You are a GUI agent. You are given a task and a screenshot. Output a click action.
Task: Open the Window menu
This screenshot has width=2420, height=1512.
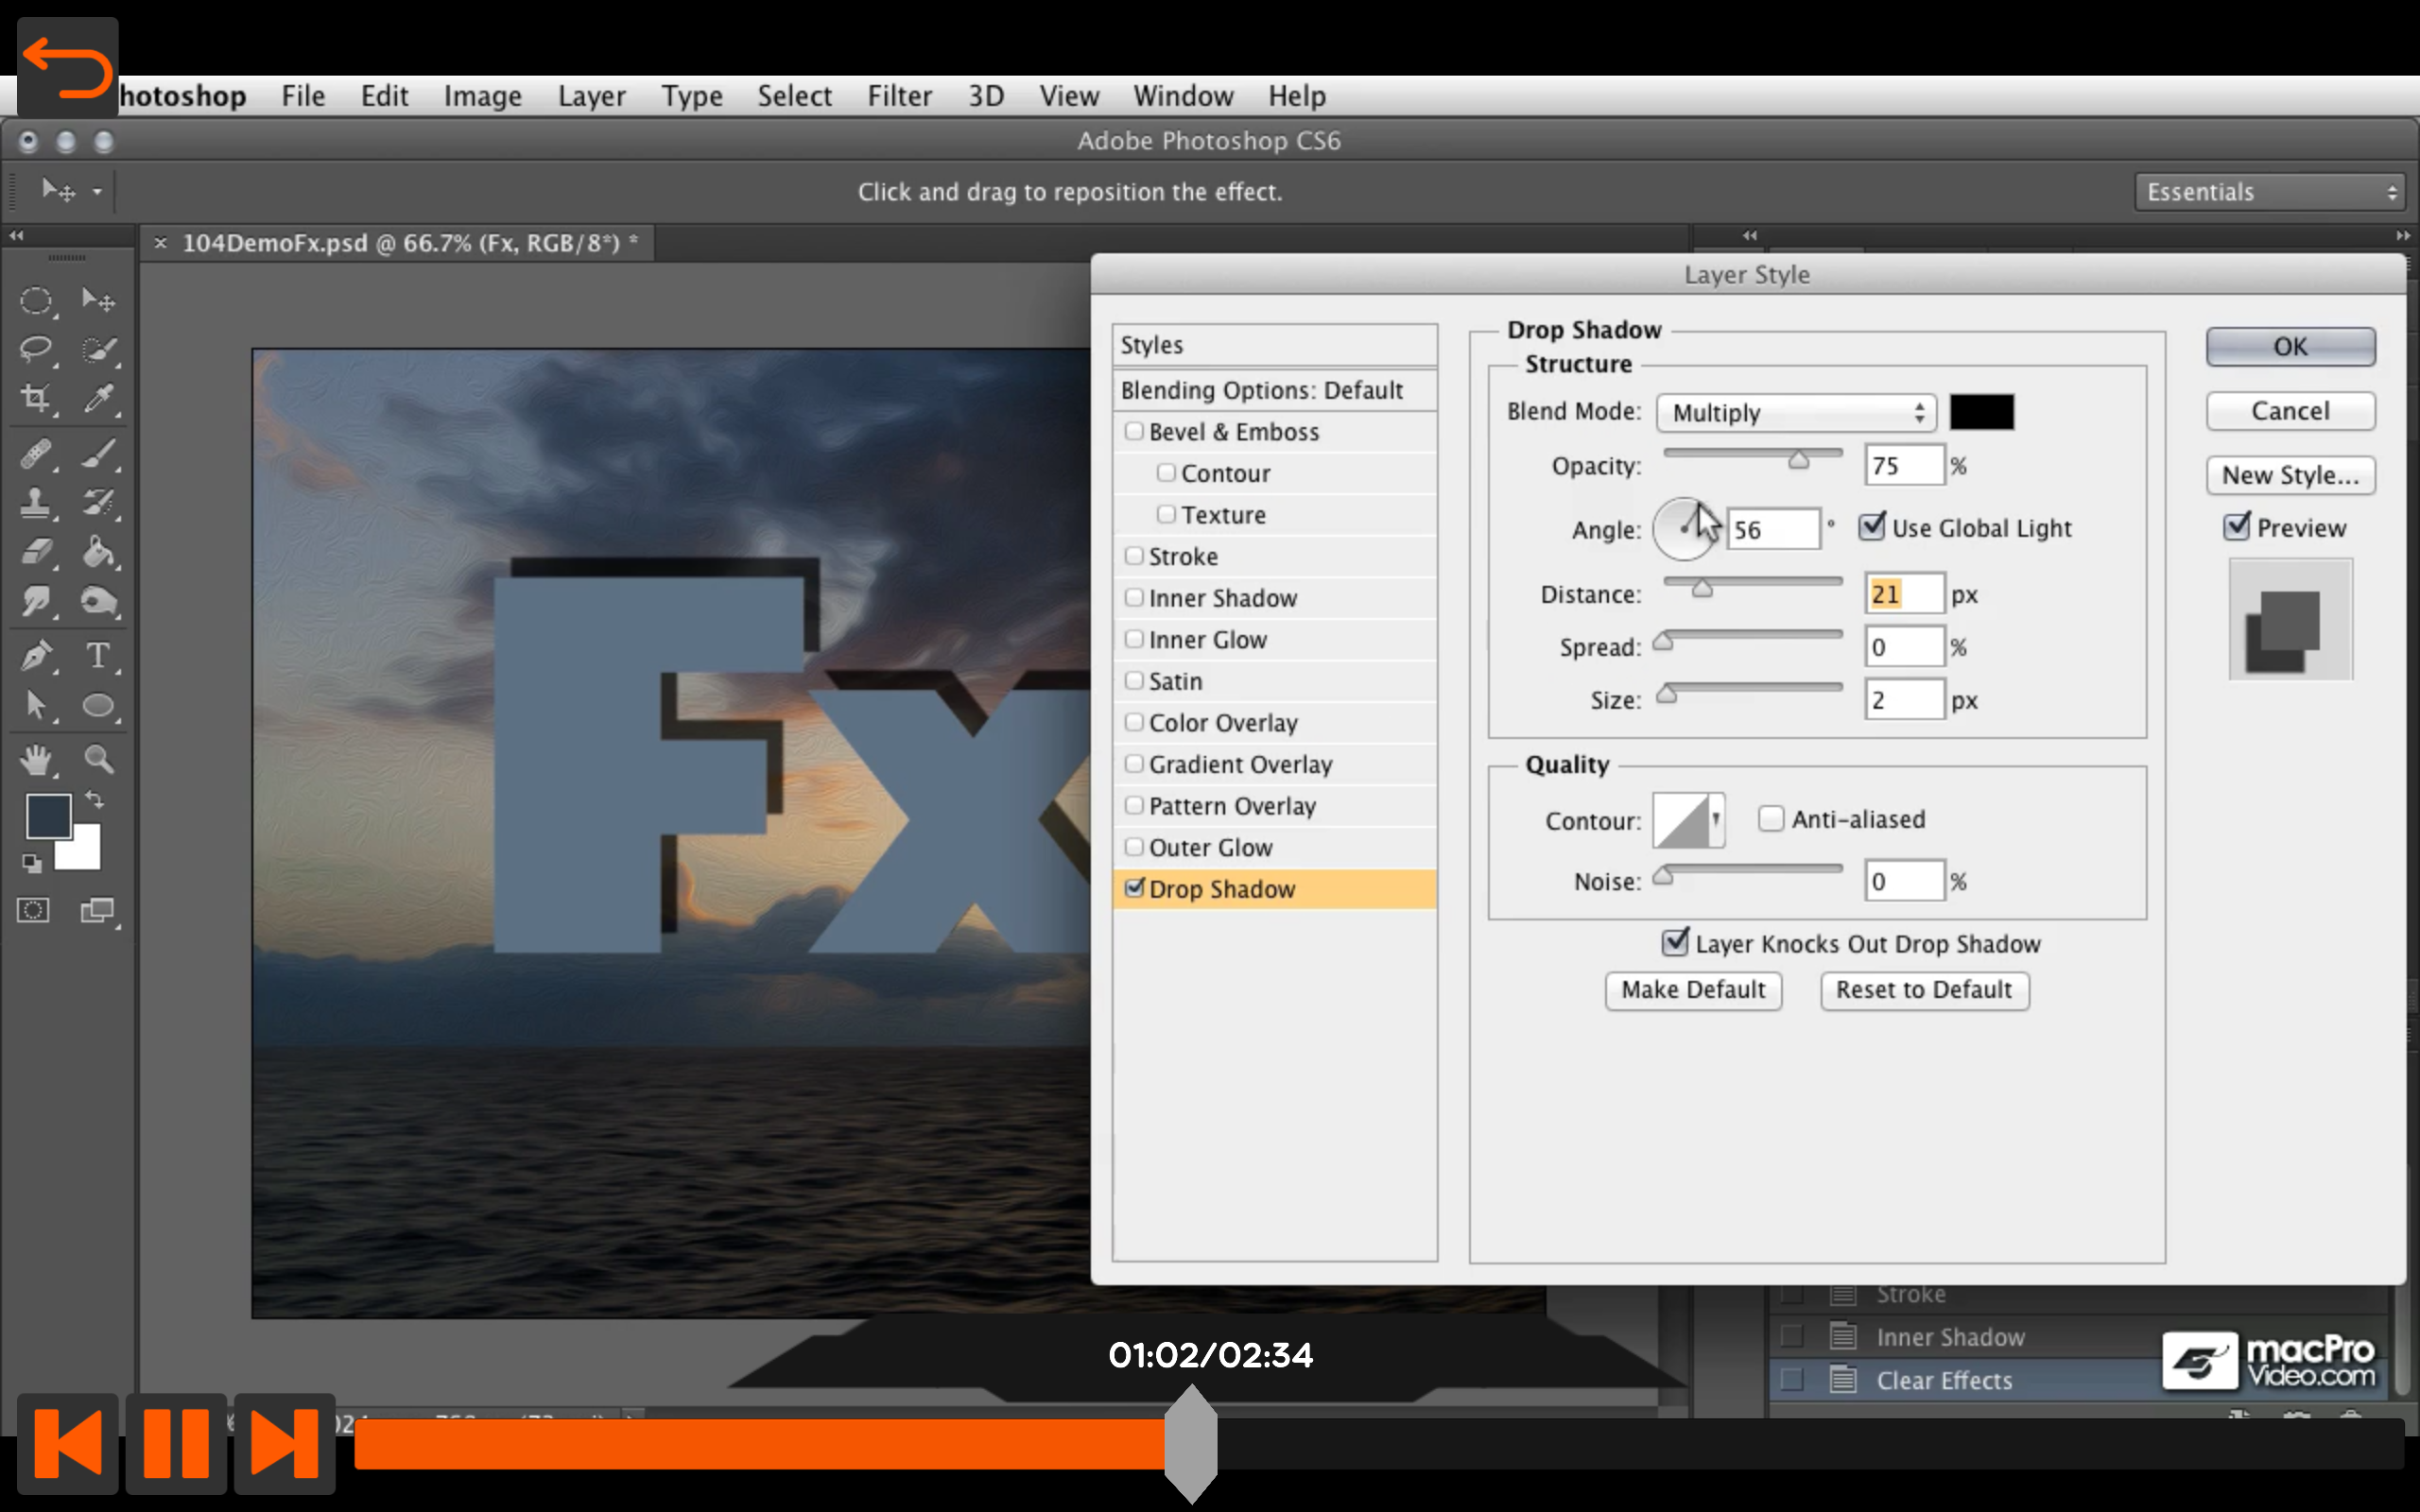1183,95
